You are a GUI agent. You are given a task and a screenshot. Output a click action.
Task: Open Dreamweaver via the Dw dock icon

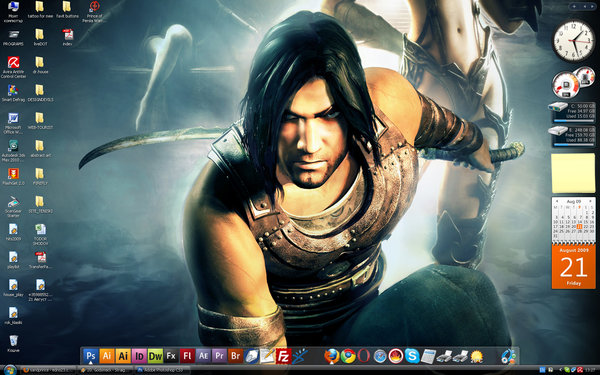pos(155,356)
